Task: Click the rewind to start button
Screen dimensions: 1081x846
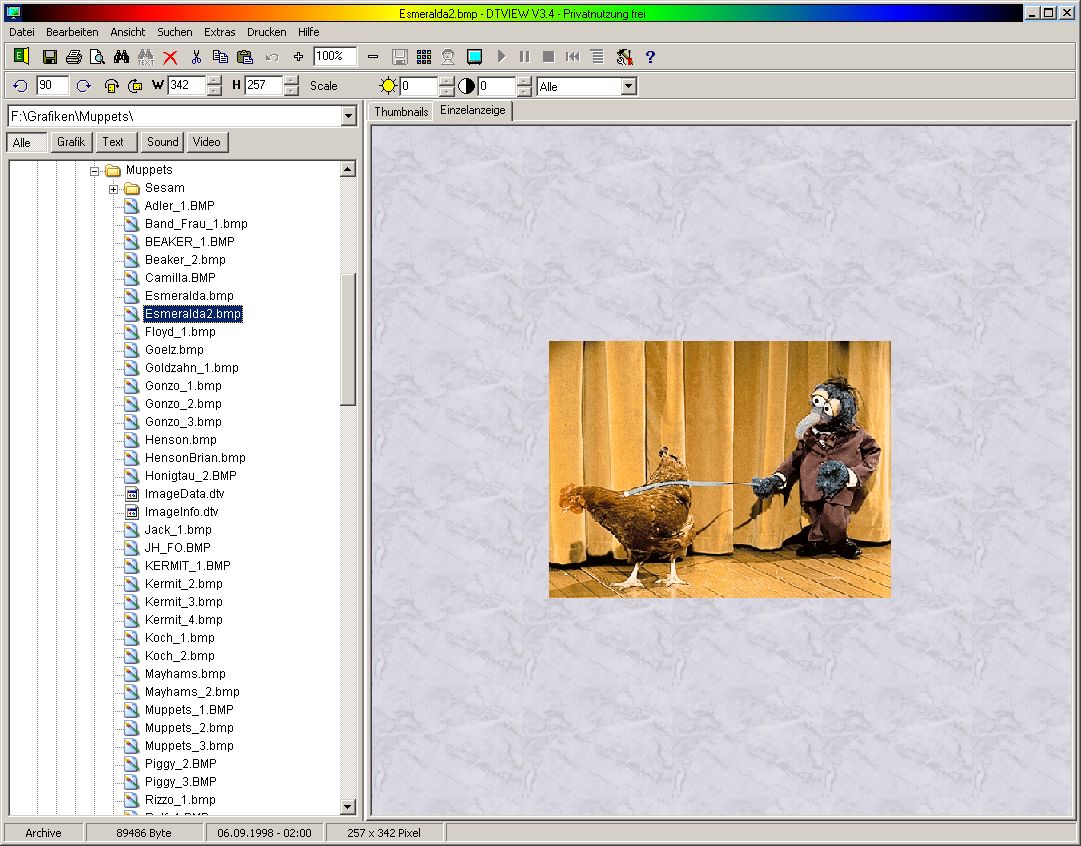Action: pos(573,57)
